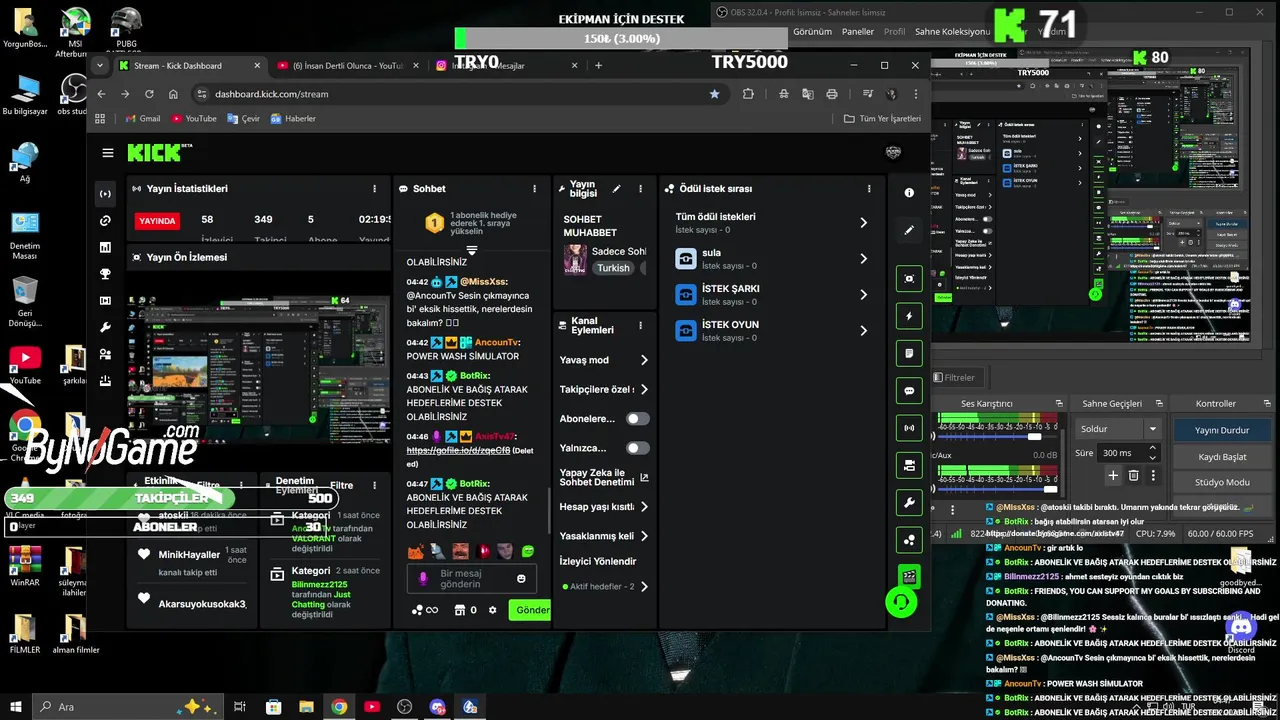Switch to the İnsan Dertli Olunca YouTube tab
Viewport: 1280px width, 720px height.
pyautogui.click(x=348, y=66)
